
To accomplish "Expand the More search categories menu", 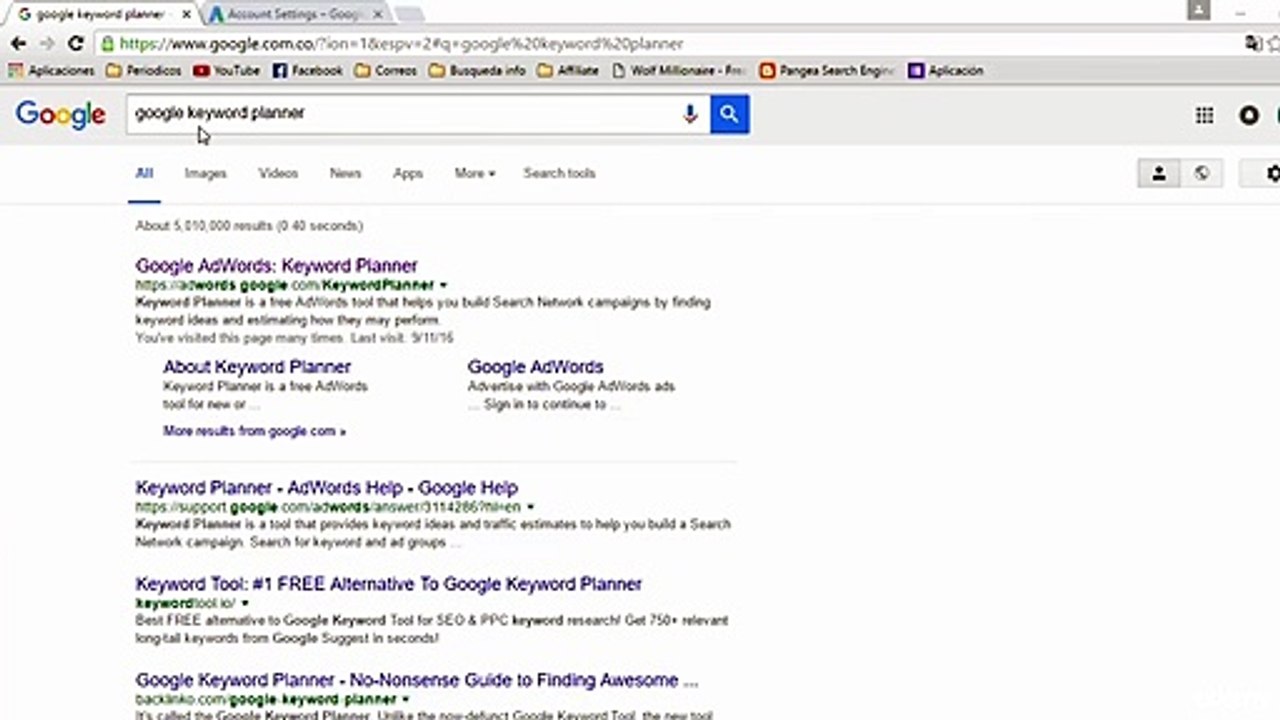I will click(474, 173).
